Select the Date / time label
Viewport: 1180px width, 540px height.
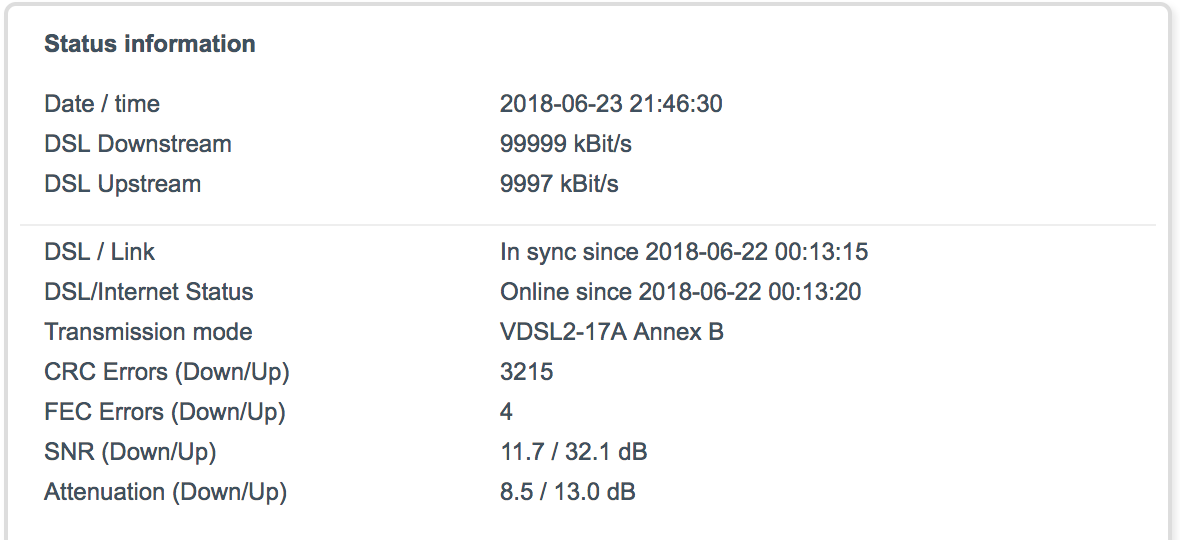click(102, 104)
